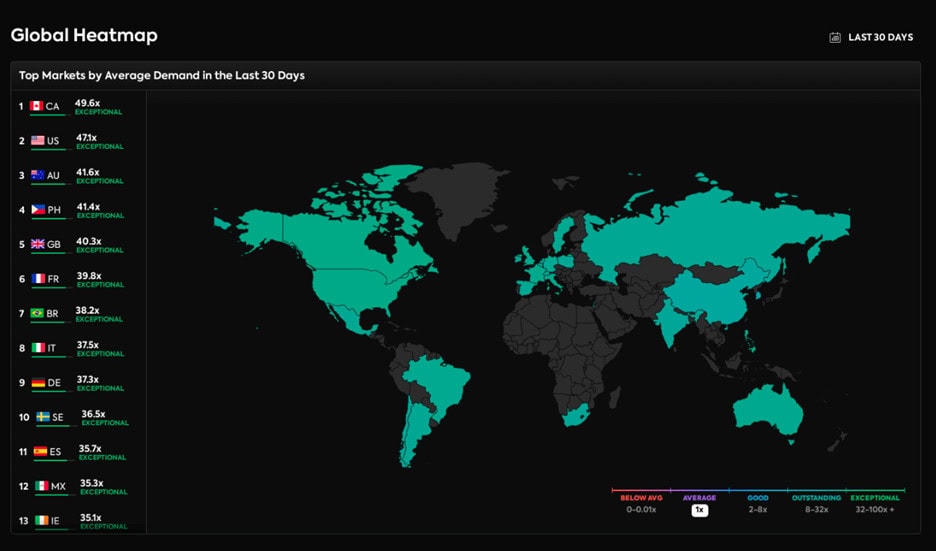Click the CA country code label
Image resolution: width=936 pixels, height=551 pixels.
(x=53, y=107)
